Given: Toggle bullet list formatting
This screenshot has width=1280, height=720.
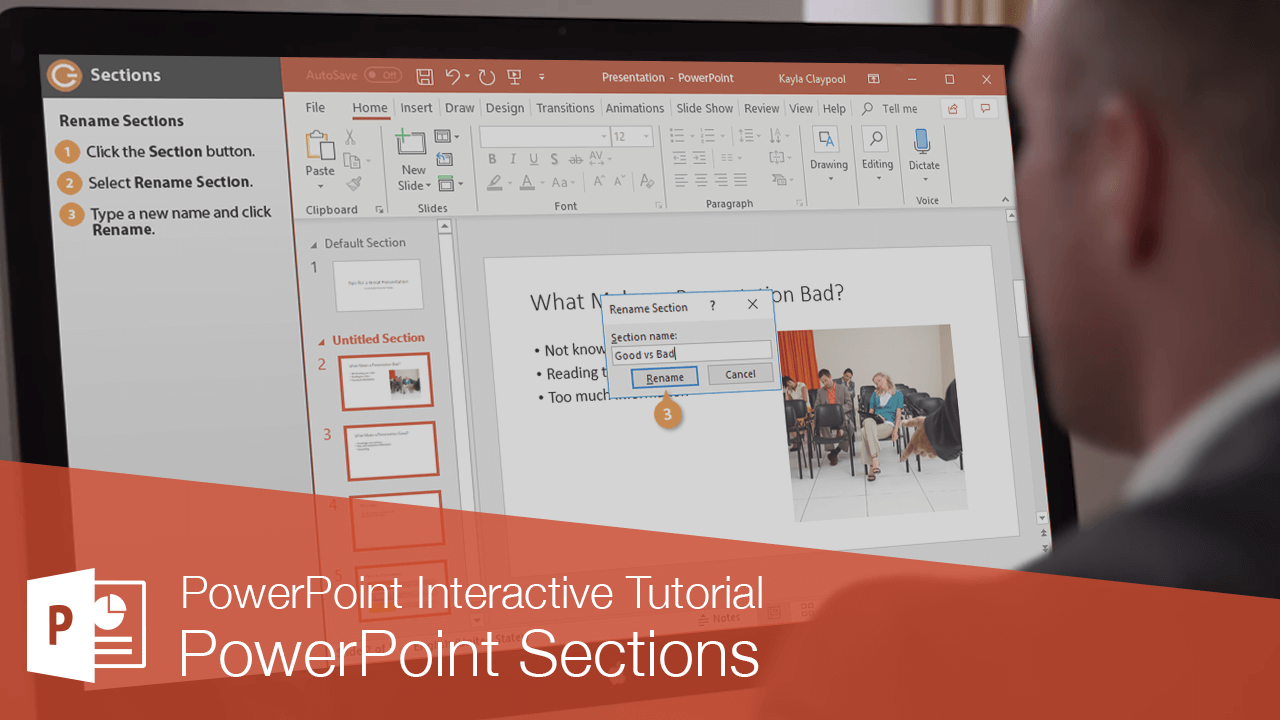Looking at the screenshot, I should click(x=678, y=136).
